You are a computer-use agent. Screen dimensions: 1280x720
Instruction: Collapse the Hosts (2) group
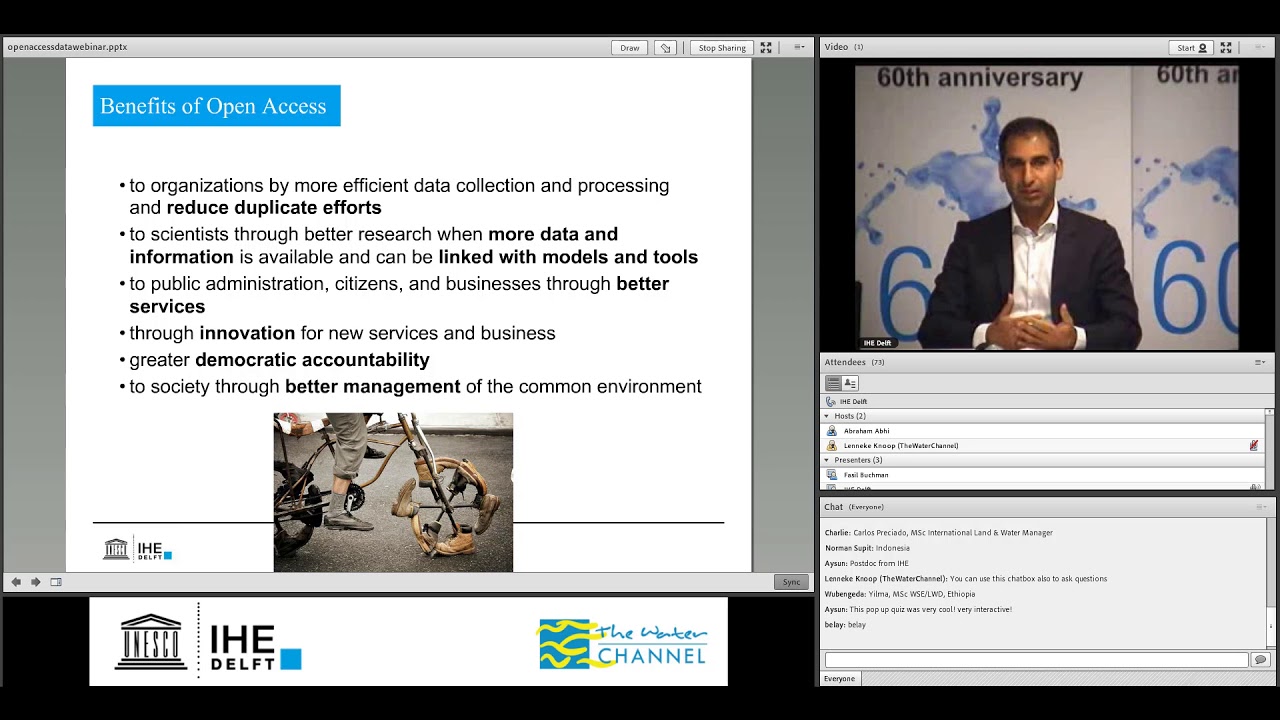coord(827,416)
